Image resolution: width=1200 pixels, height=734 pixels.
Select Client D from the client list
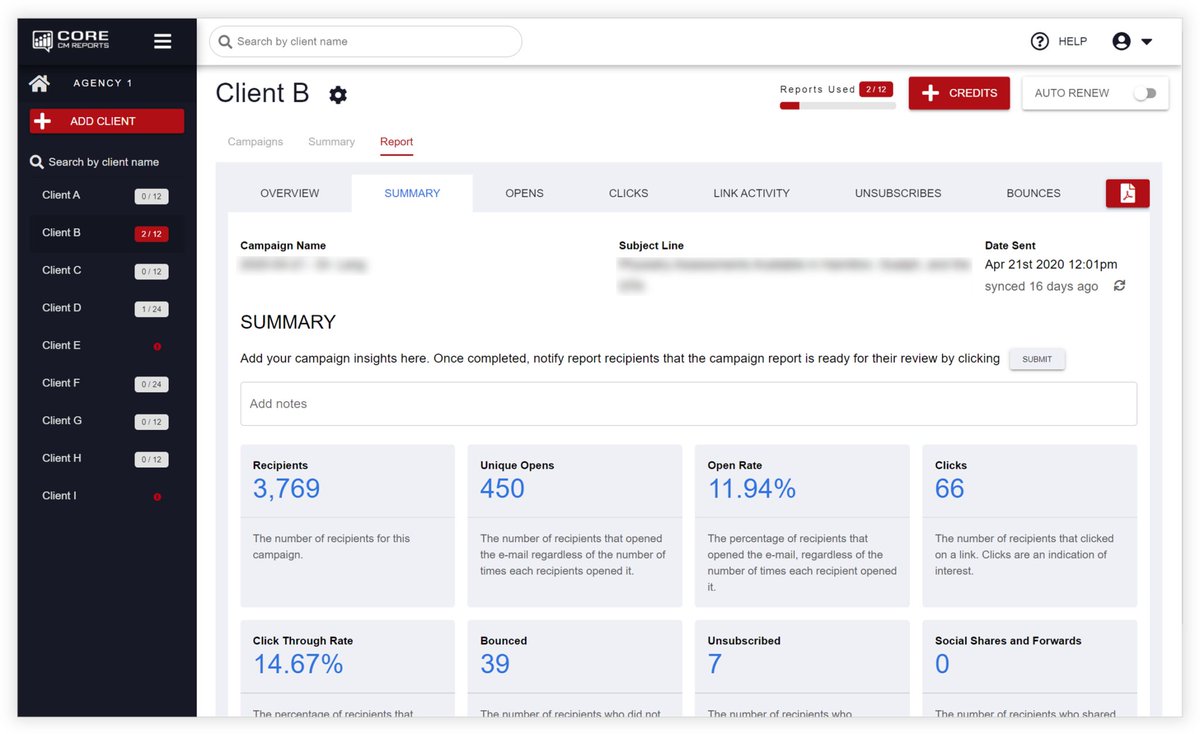60,308
